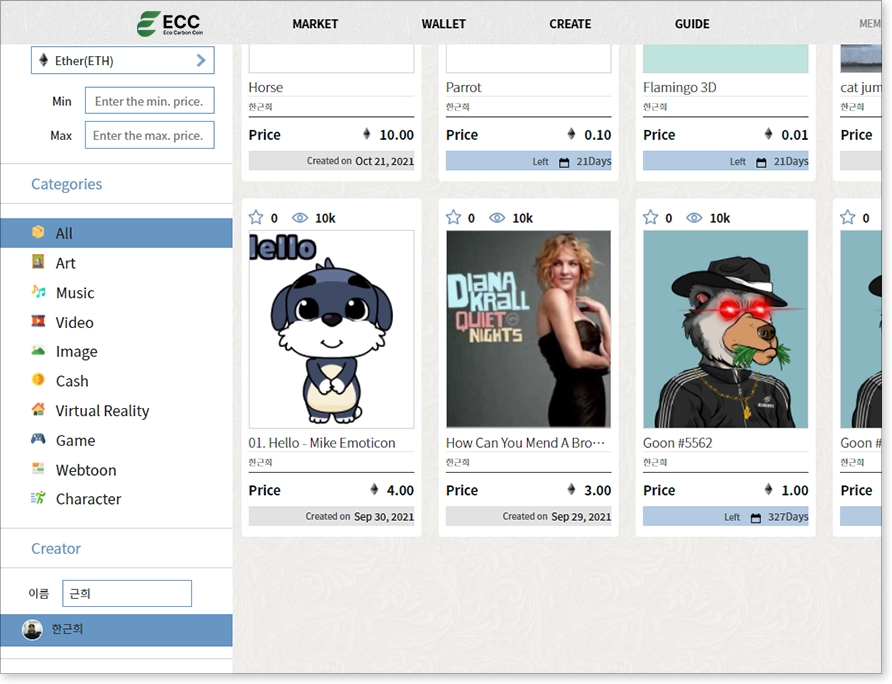Click the Webtoon category icon

[38, 468]
